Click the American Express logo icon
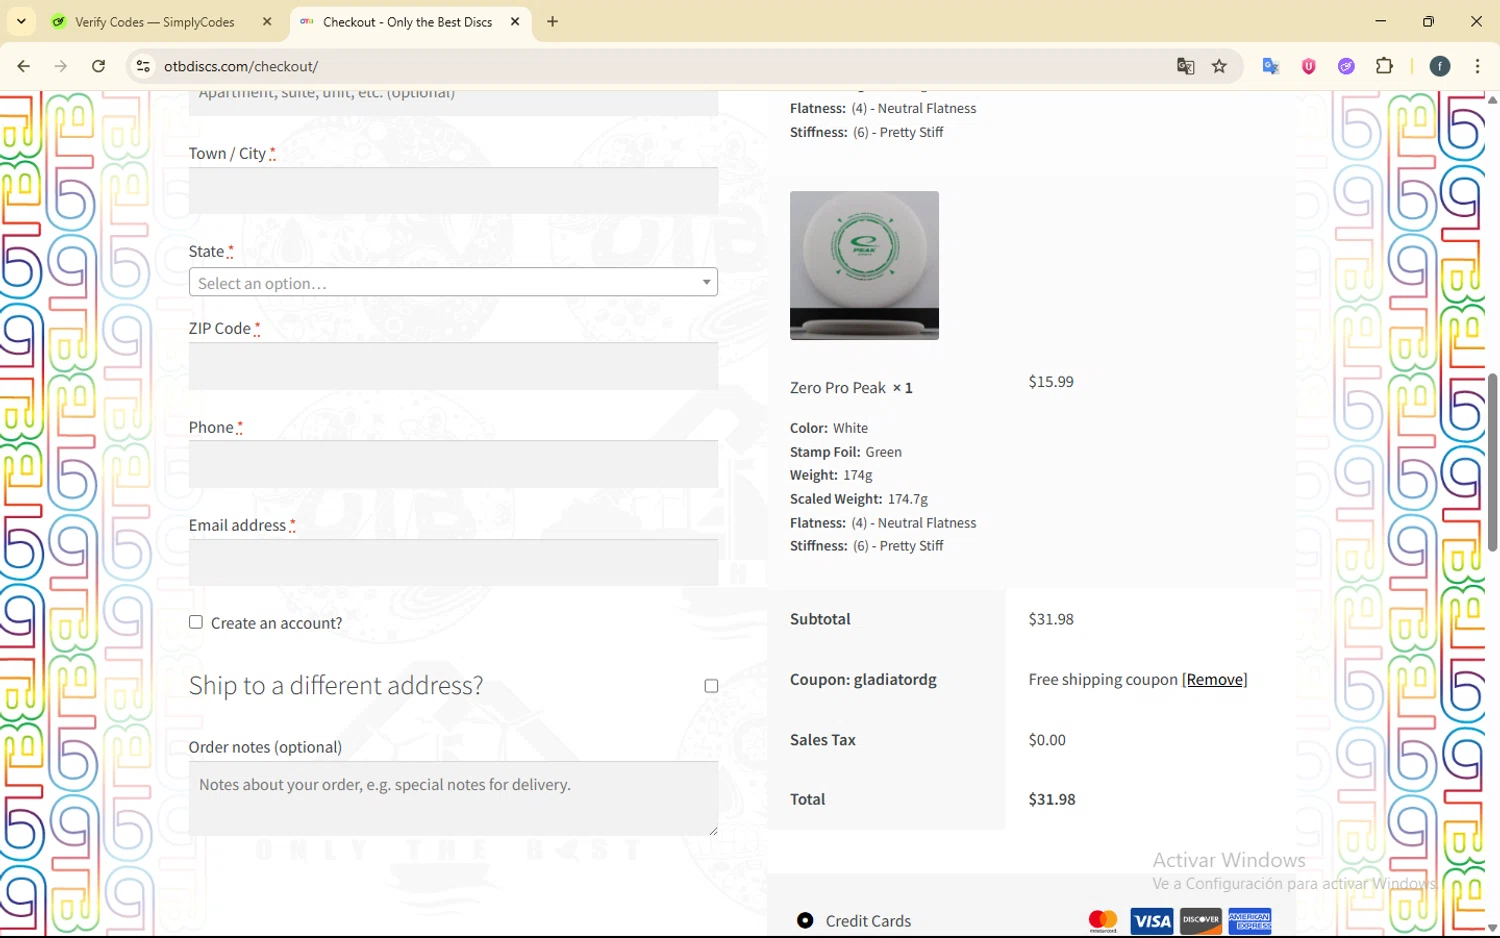The width and height of the screenshot is (1500, 938). [x=1250, y=921]
